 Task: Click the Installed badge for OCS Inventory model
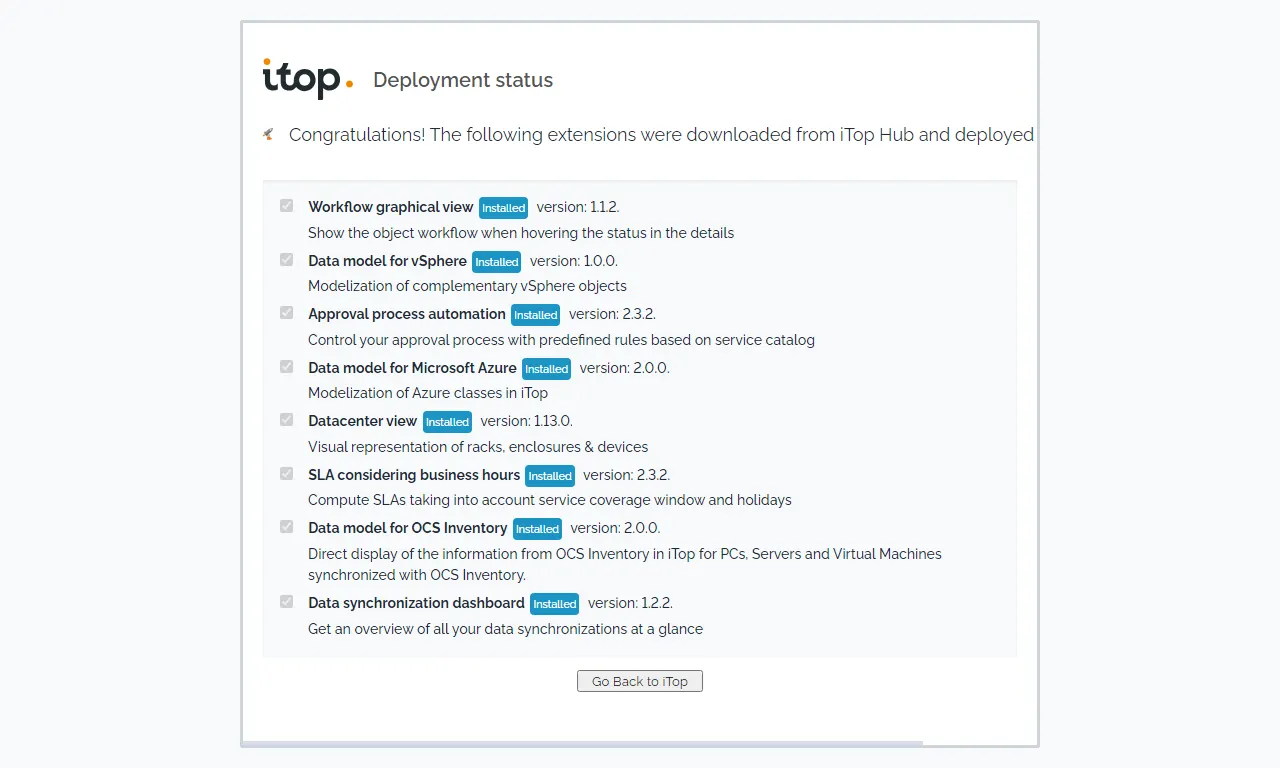coord(537,529)
